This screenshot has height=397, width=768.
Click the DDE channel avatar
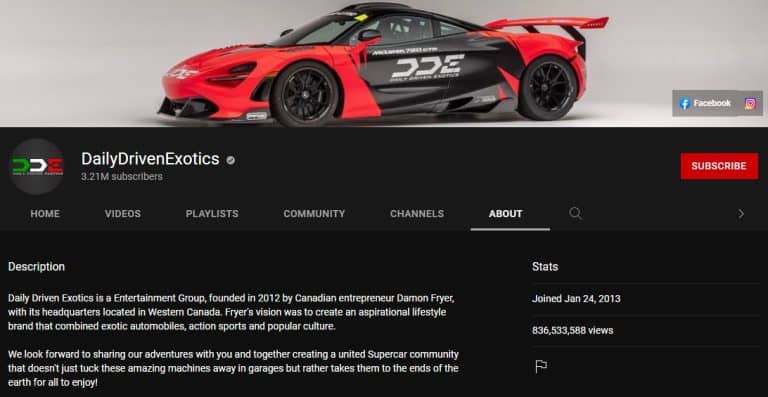37,166
